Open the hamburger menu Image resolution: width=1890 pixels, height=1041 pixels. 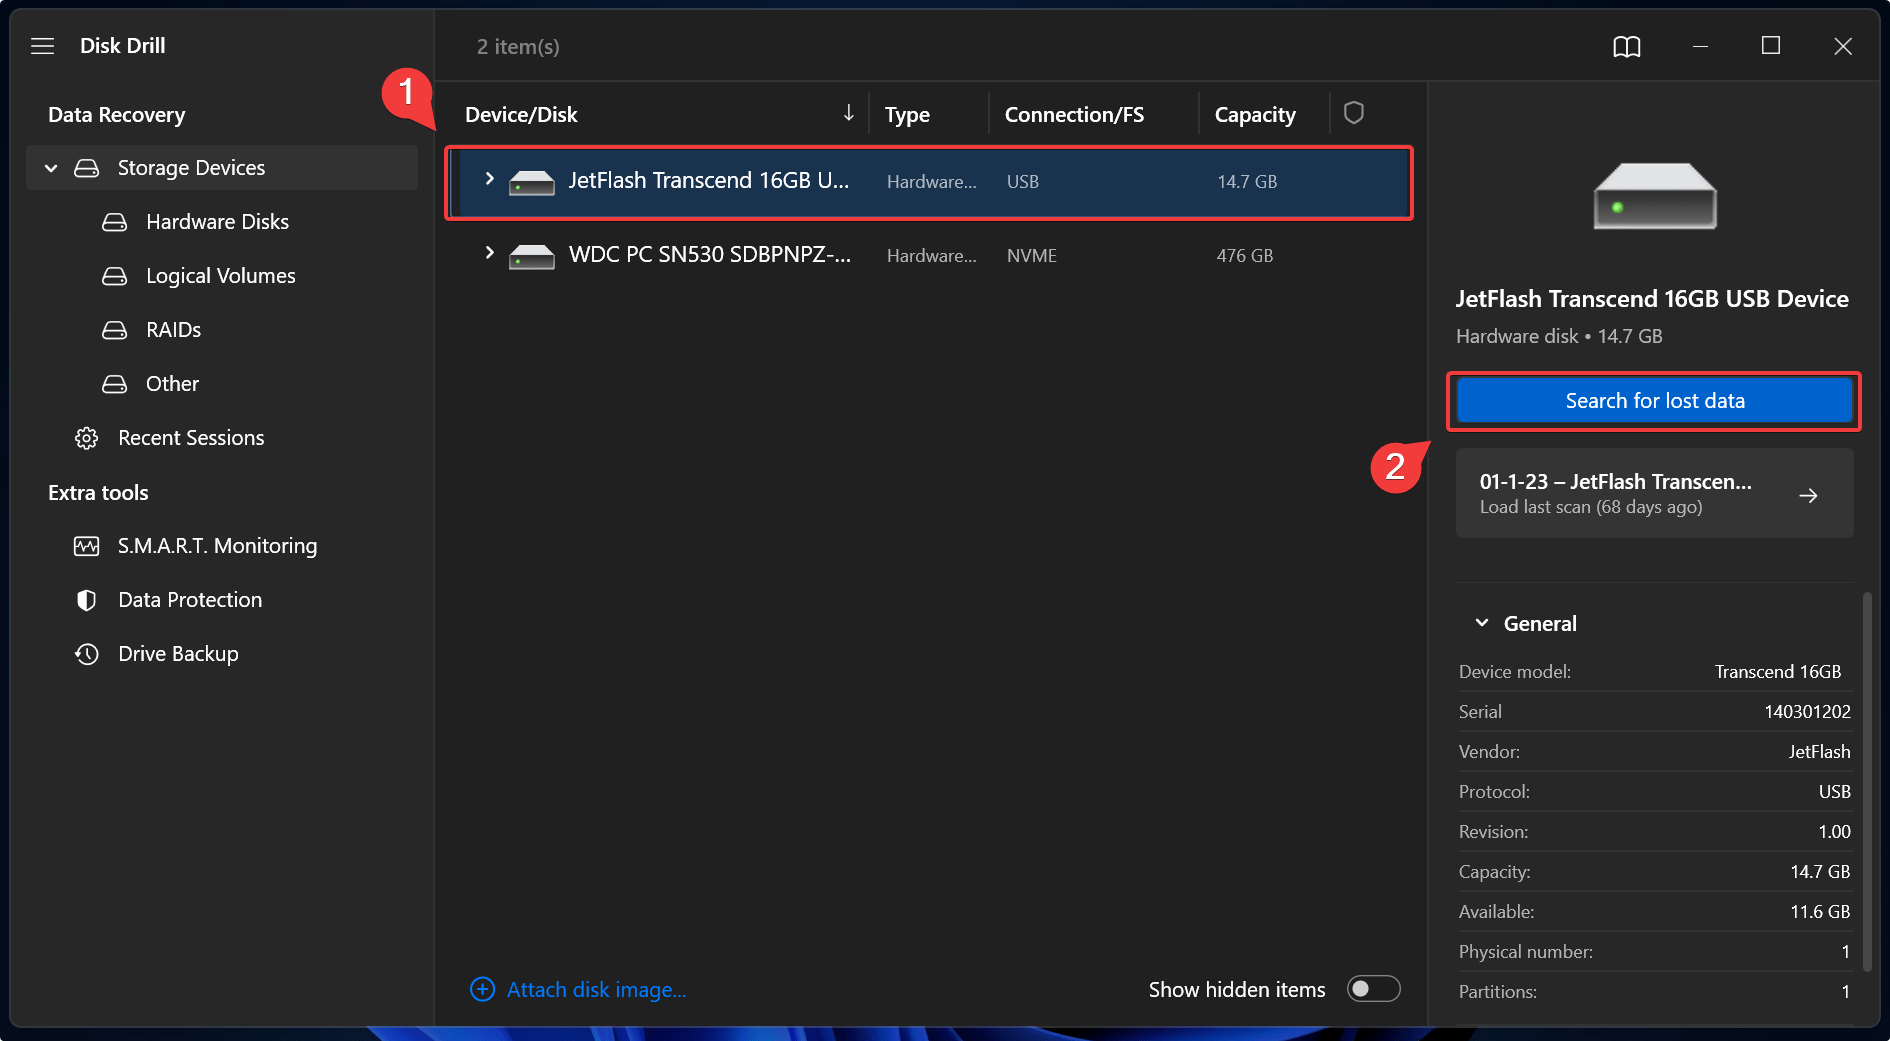(x=42, y=46)
